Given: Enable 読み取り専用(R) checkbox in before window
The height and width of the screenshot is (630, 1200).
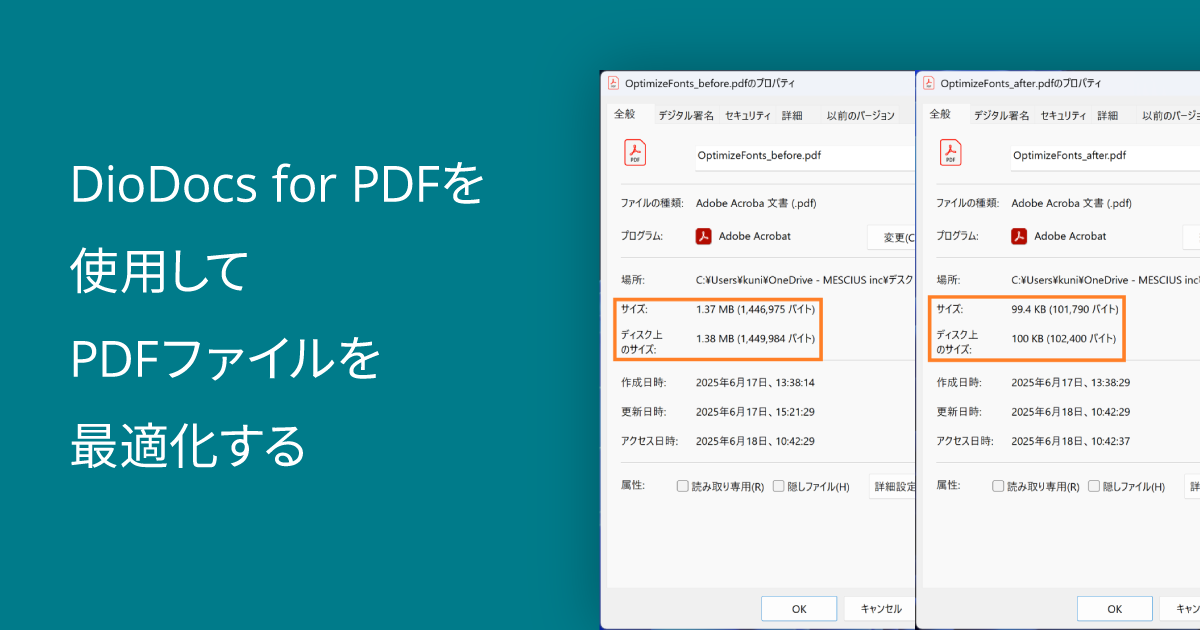Looking at the screenshot, I should point(683,487).
